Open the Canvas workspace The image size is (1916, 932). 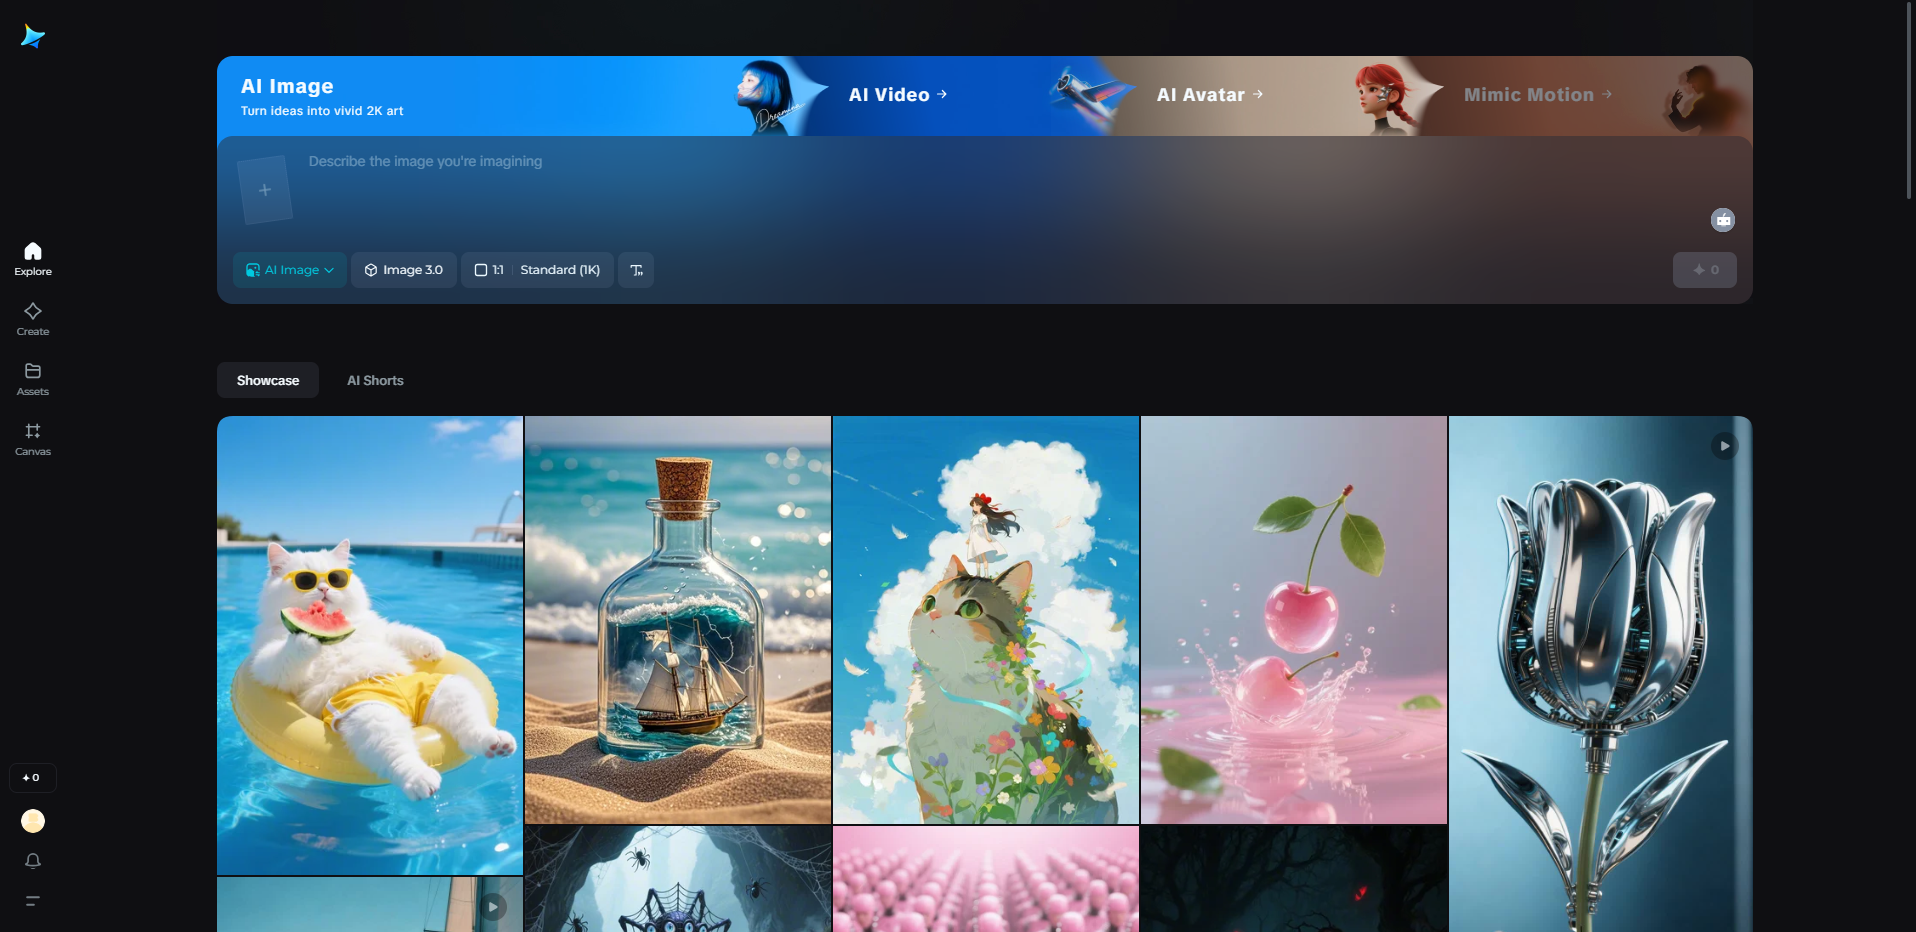pyautogui.click(x=33, y=438)
